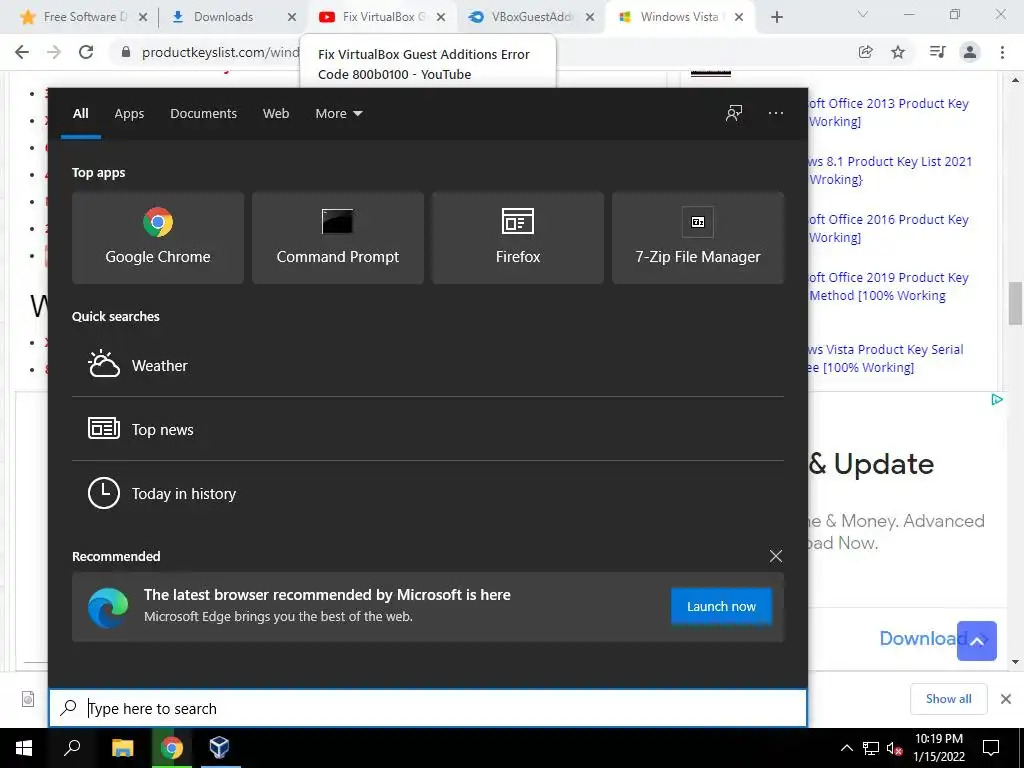Launch Command Prompt from Top apps
This screenshot has height=768, width=1024.
tap(338, 238)
